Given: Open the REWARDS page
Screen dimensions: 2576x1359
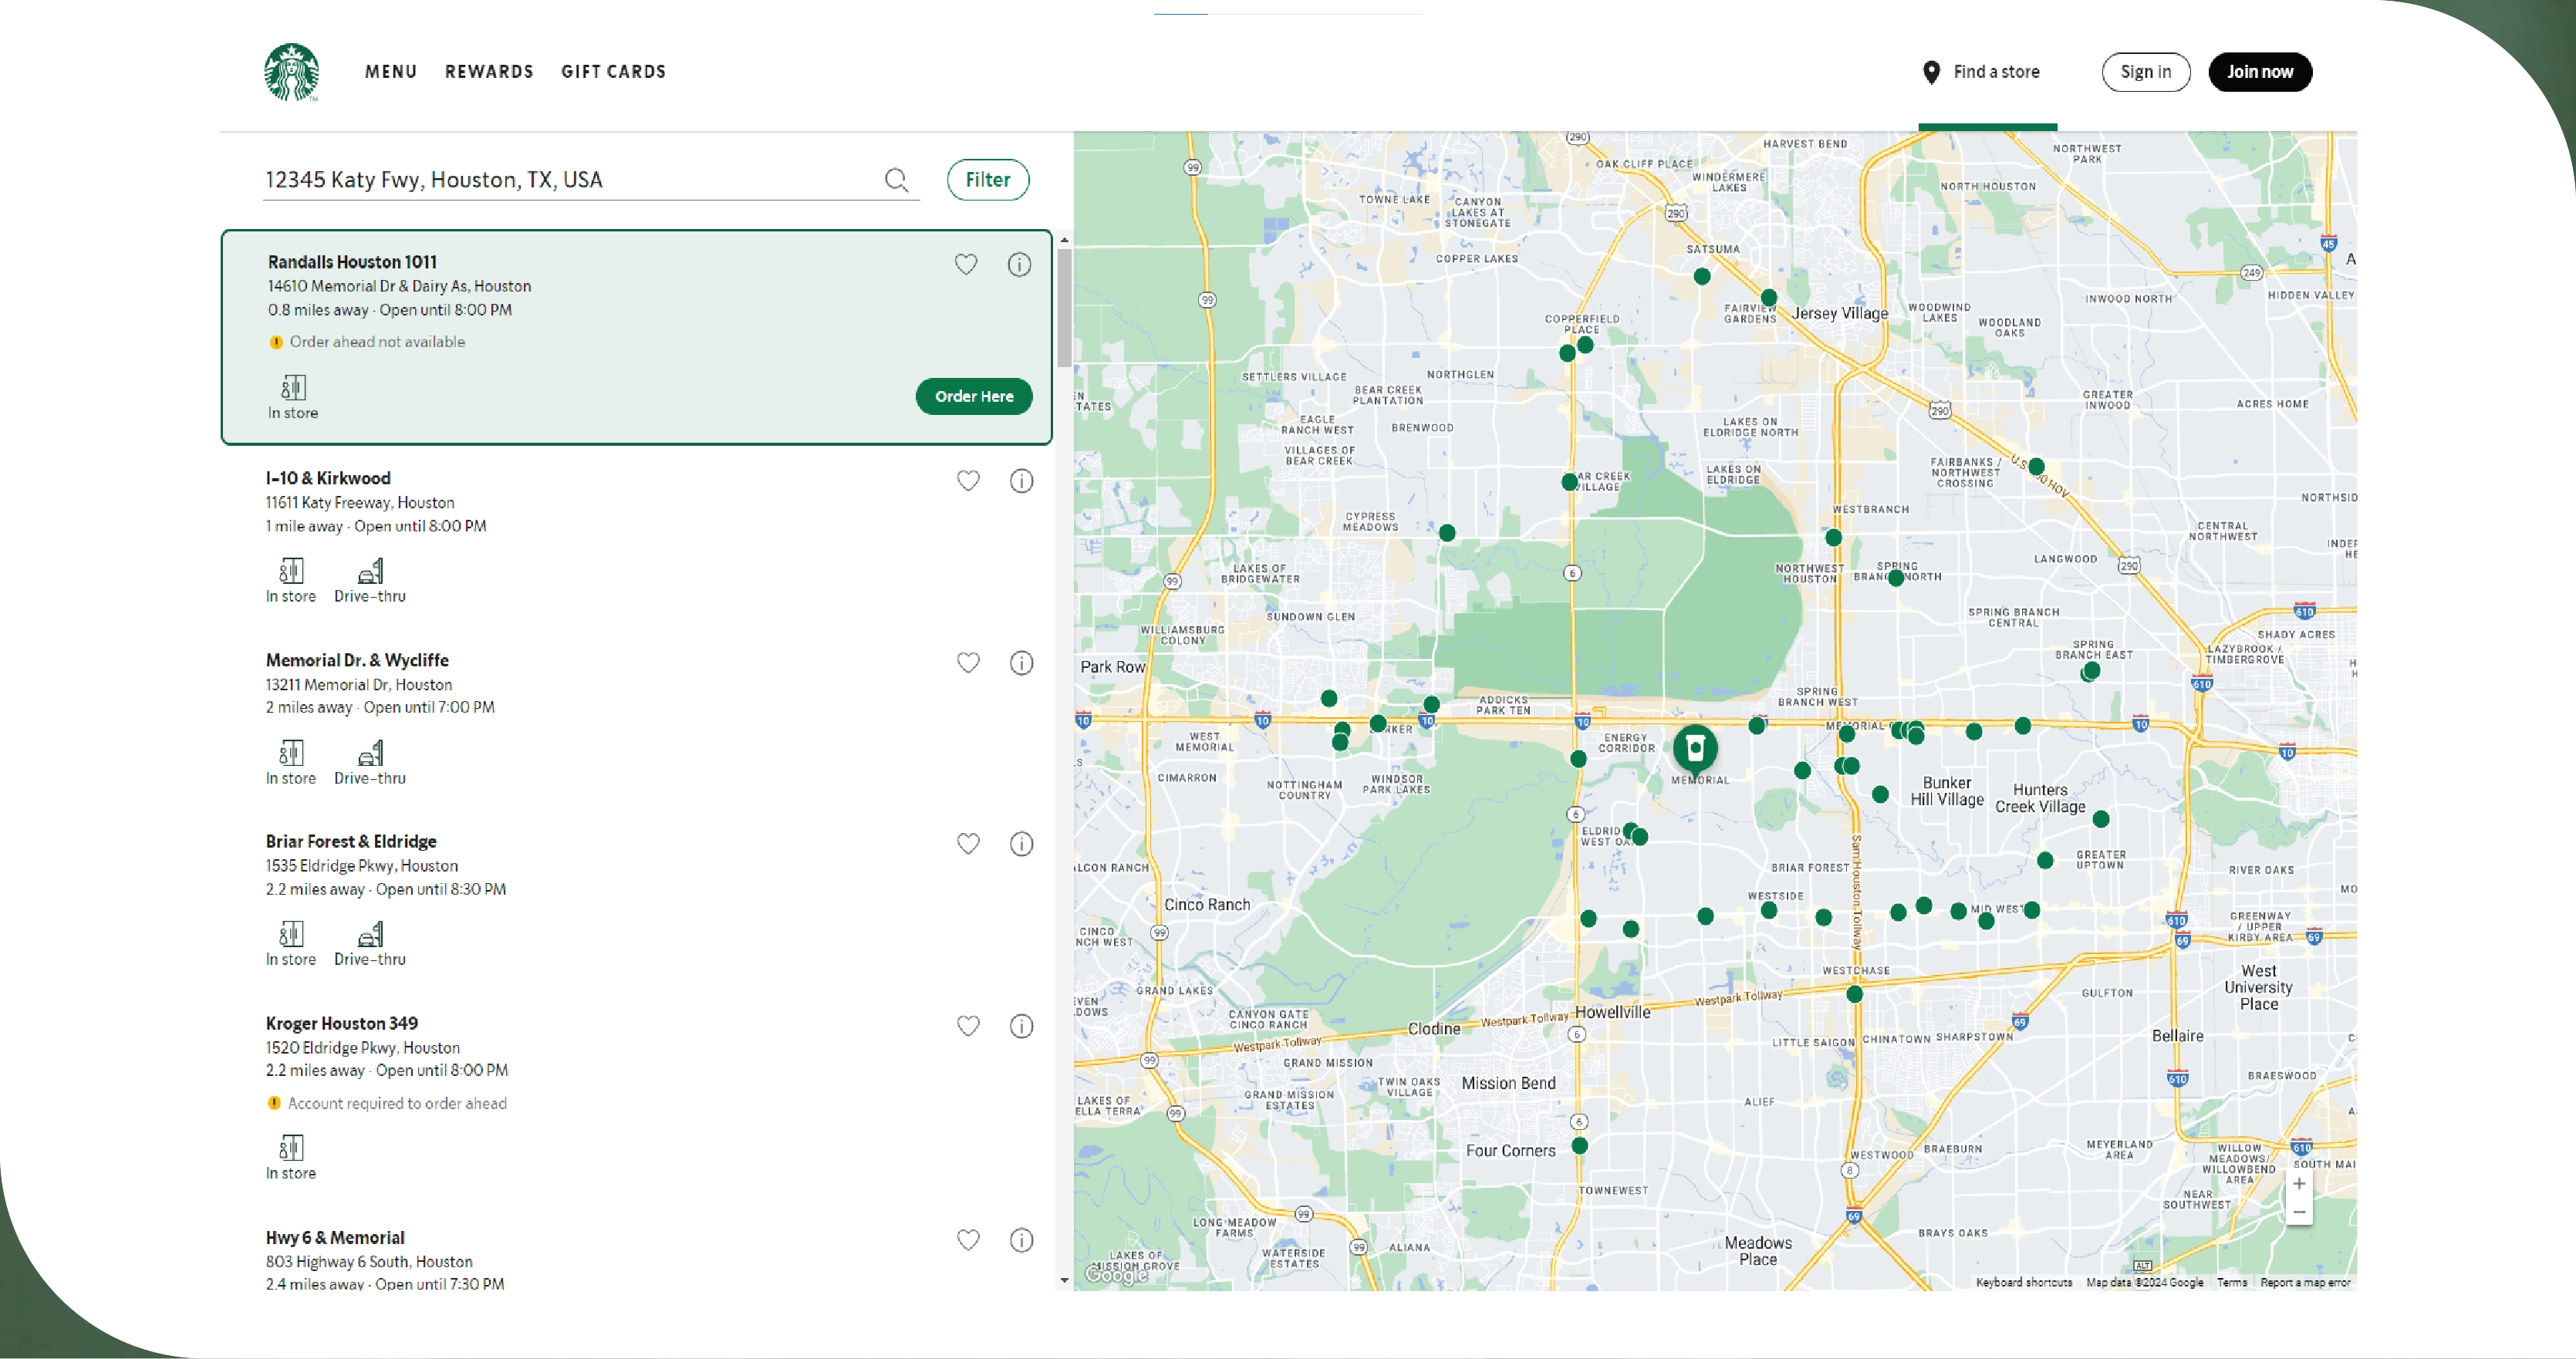Looking at the screenshot, I should coord(489,71).
